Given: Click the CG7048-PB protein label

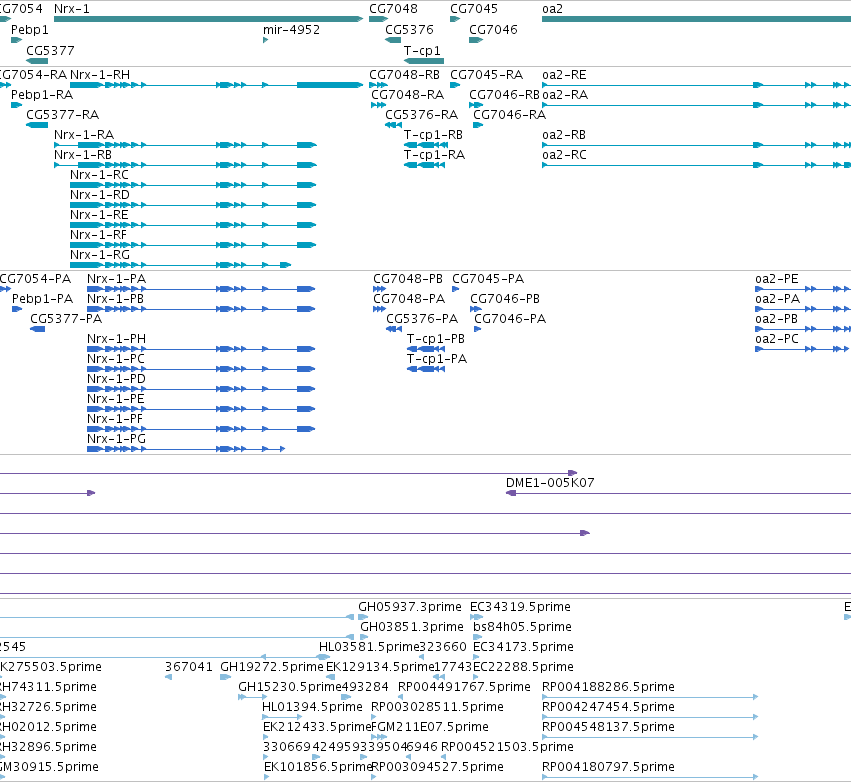Looking at the screenshot, I should click(408, 279).
